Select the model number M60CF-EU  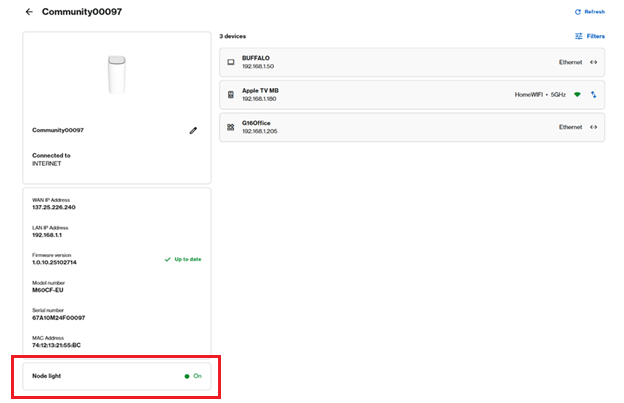48,290
